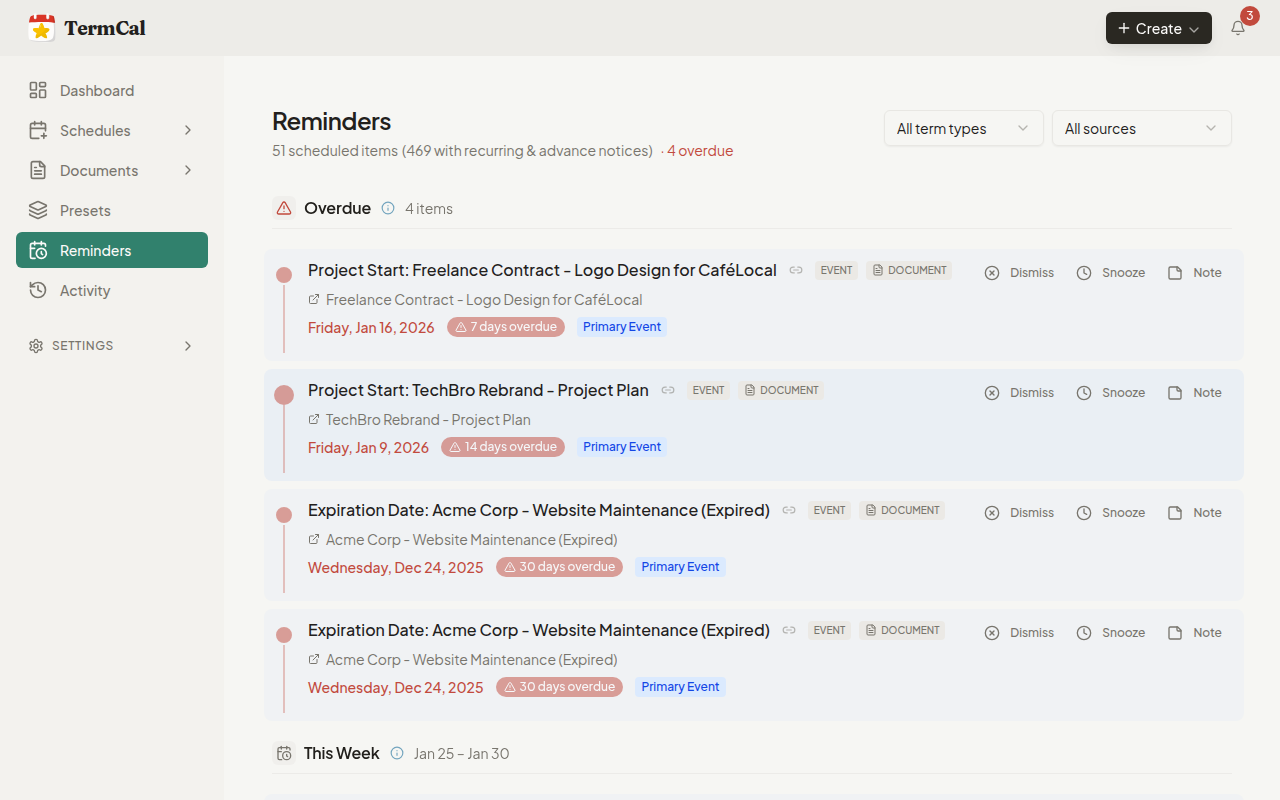This screenshot has width=1280, height=800.
Task: Open TechBro Rebrand - Project Plan document link
Action: point(428,420)
